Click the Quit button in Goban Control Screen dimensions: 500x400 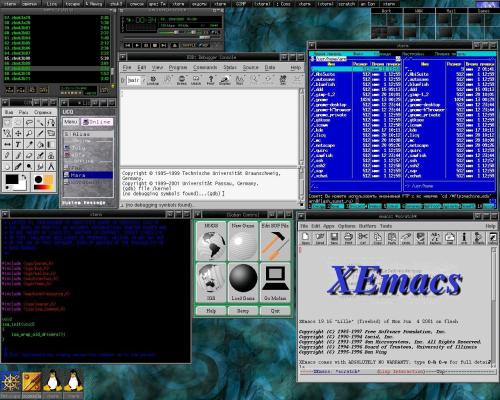coord(275,311)
